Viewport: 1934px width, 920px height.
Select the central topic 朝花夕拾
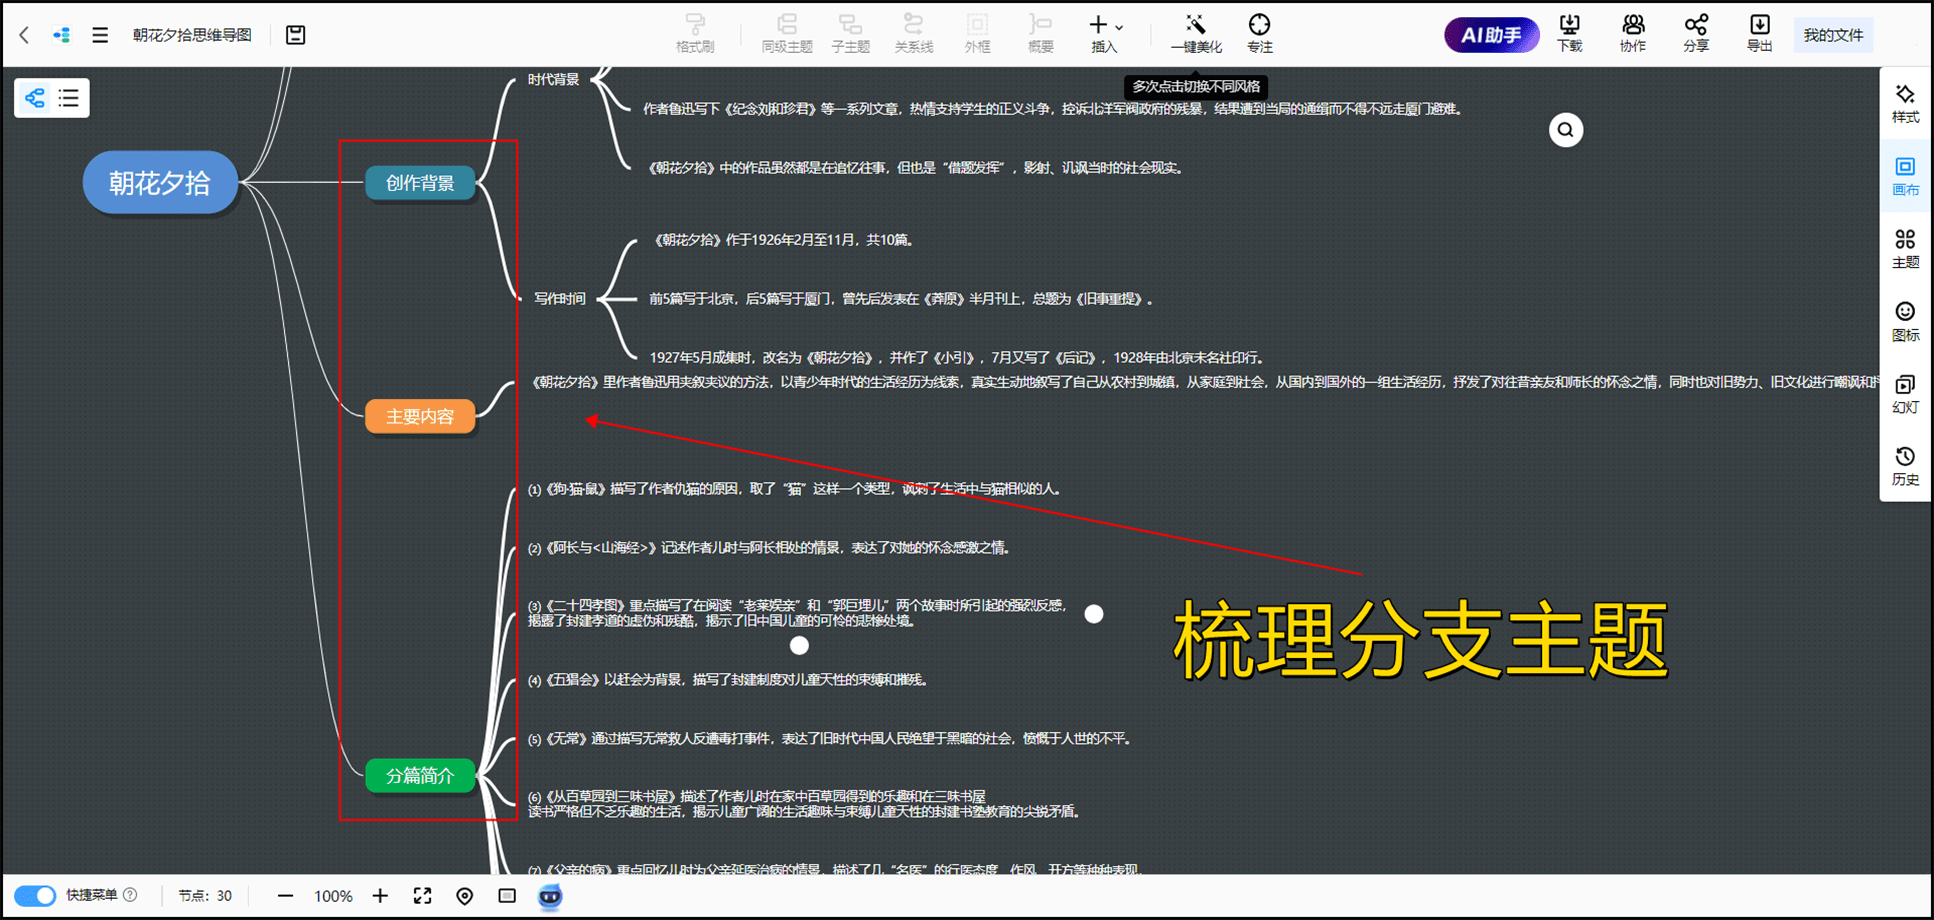pos(160,182)
